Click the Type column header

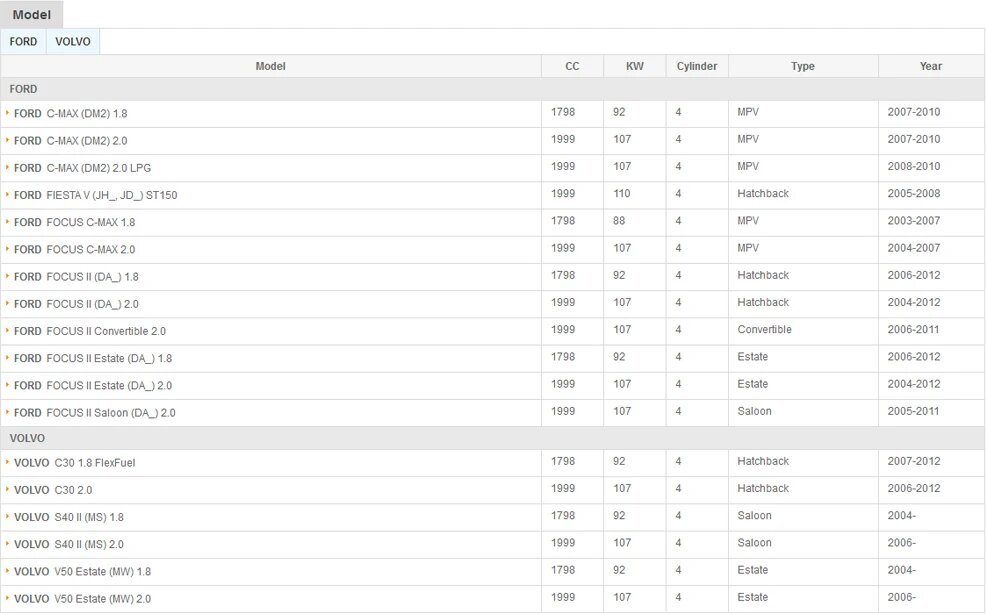click(803, 66)
